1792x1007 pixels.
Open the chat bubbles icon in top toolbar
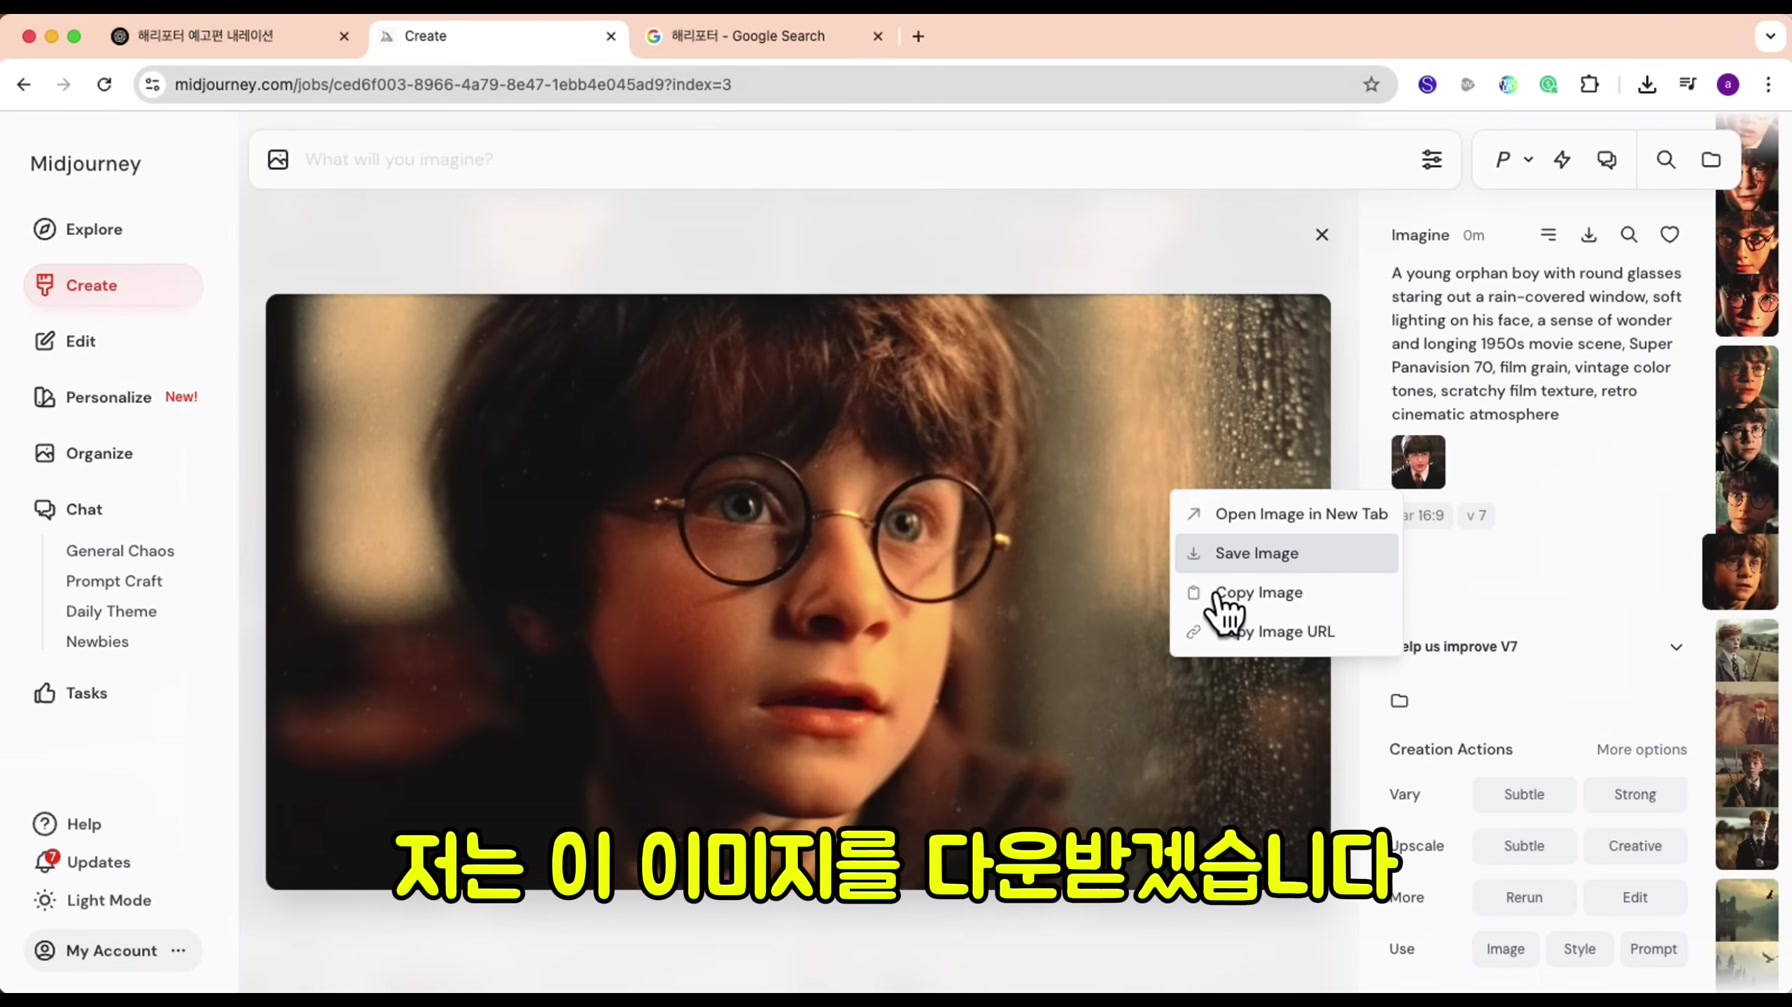tap(1607, 159)
